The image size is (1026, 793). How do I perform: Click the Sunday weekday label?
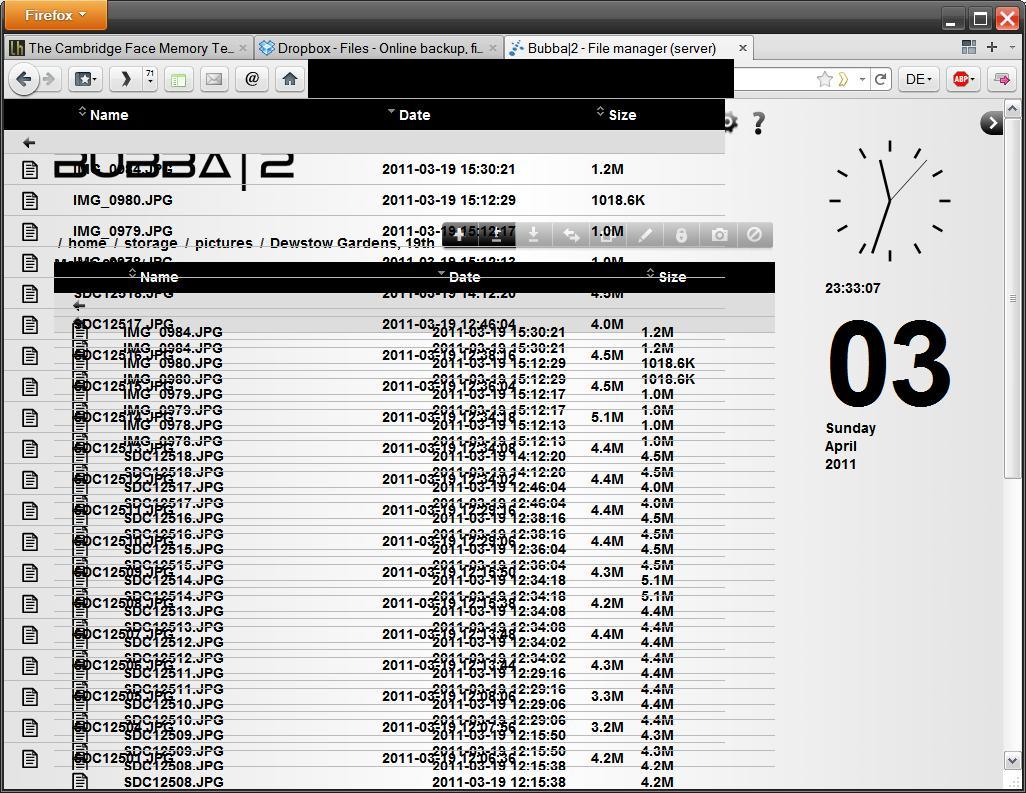851,428
